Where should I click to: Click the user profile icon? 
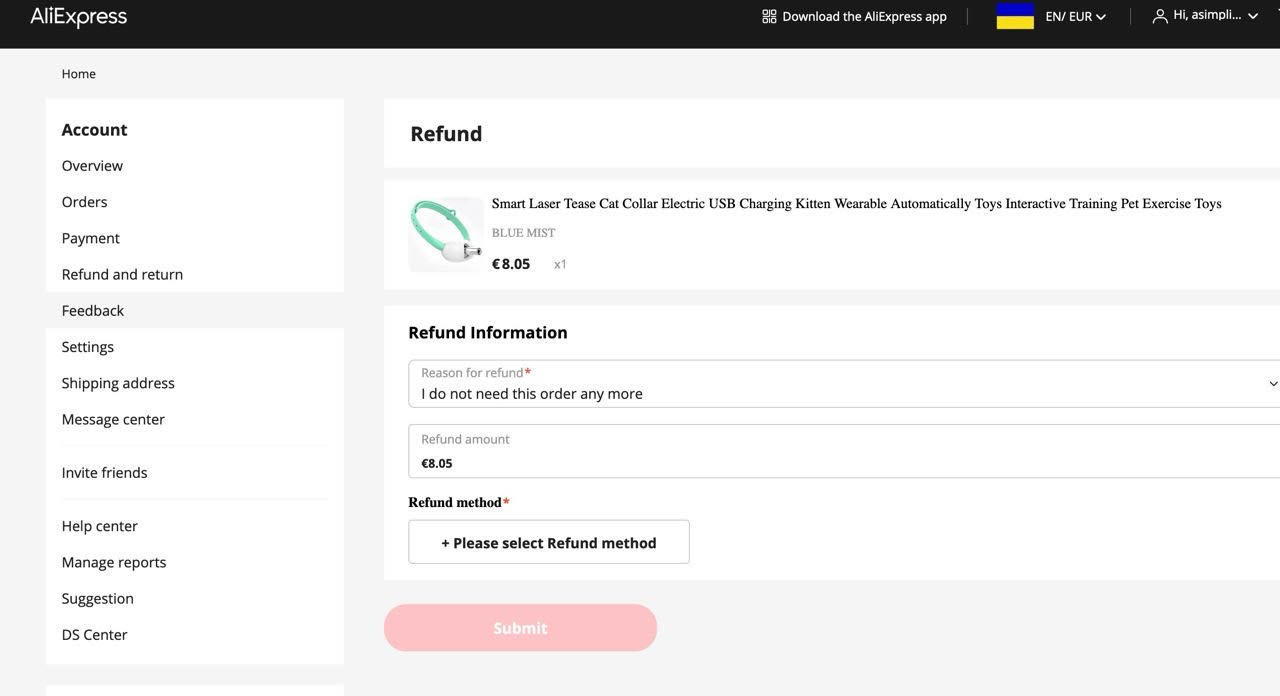[1160, 16]
